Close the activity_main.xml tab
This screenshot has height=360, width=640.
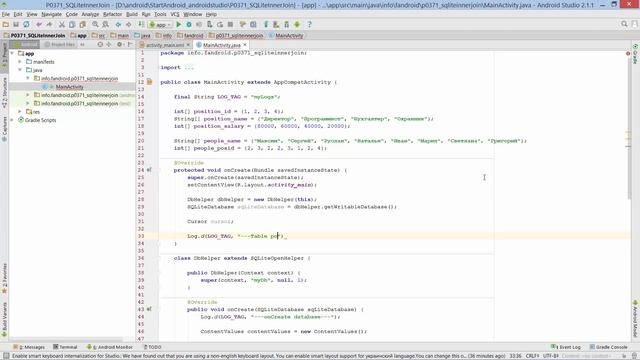tap(188, 44)
